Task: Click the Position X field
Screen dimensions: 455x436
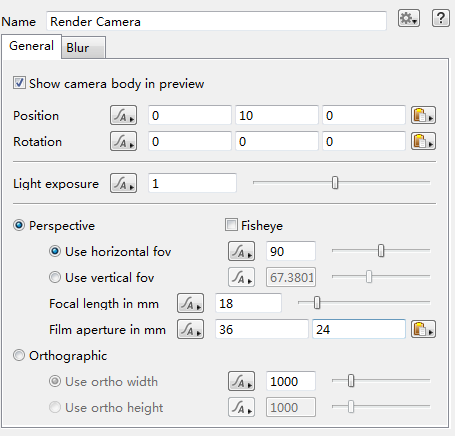Action: (x=190, y=115)
